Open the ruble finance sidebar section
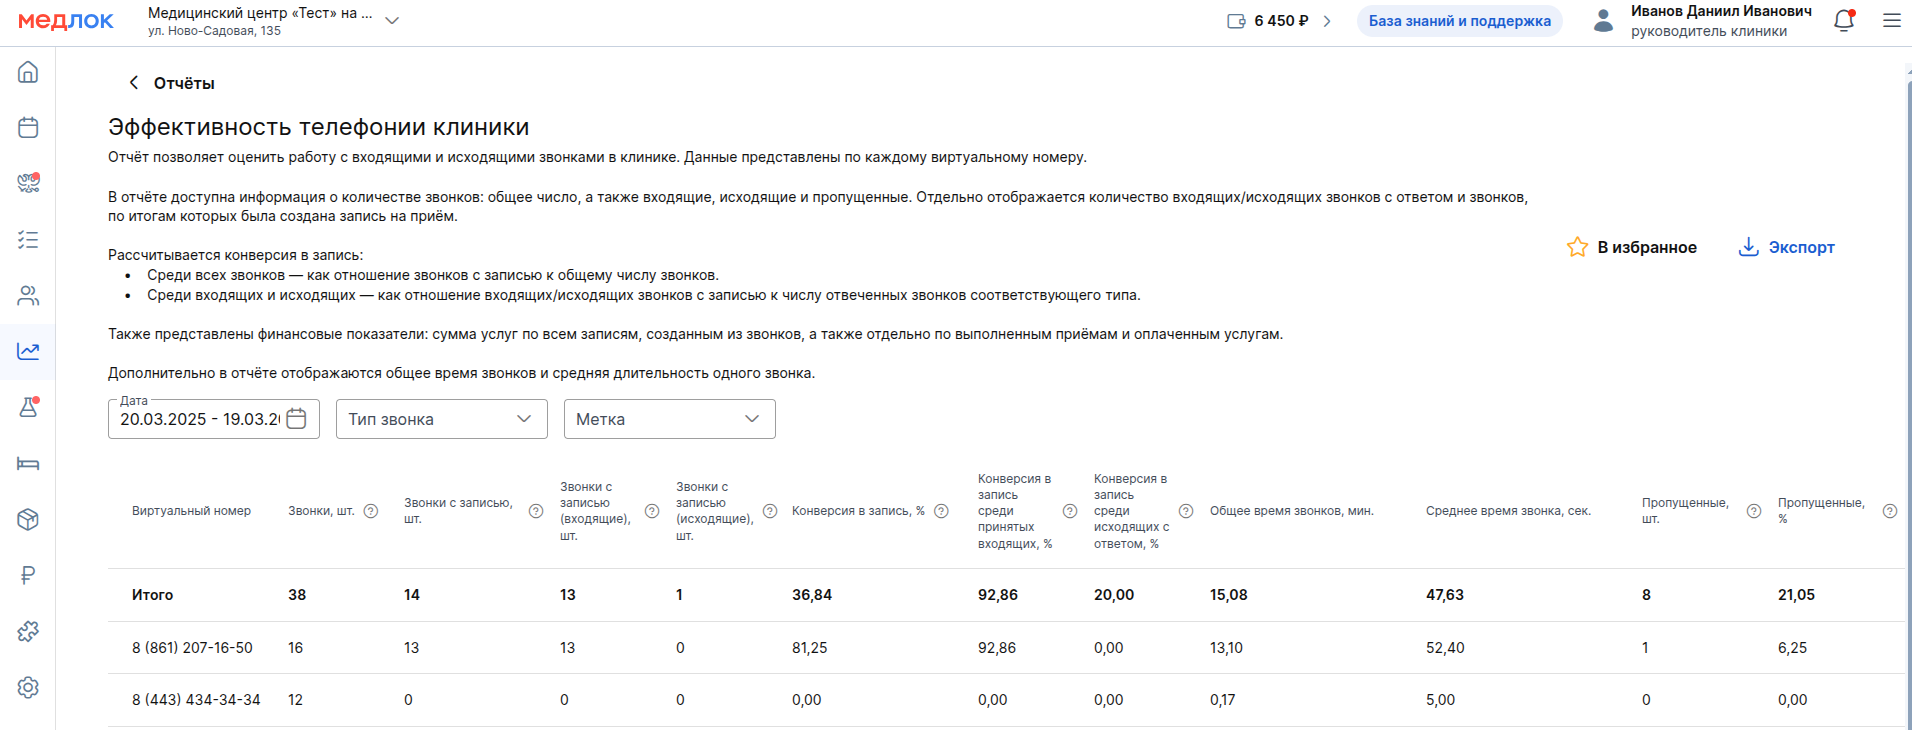 pos(28,575)
